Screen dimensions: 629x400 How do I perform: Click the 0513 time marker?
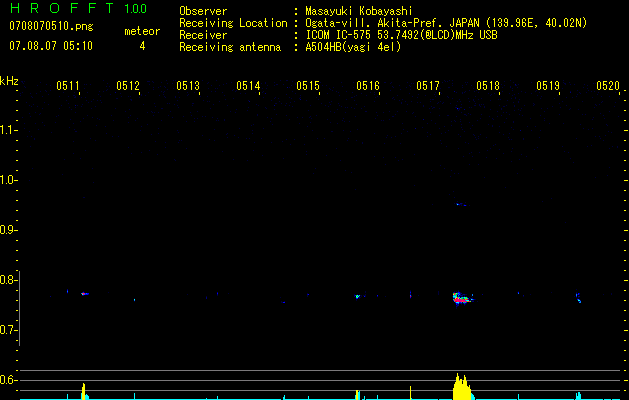click(188, 86)
